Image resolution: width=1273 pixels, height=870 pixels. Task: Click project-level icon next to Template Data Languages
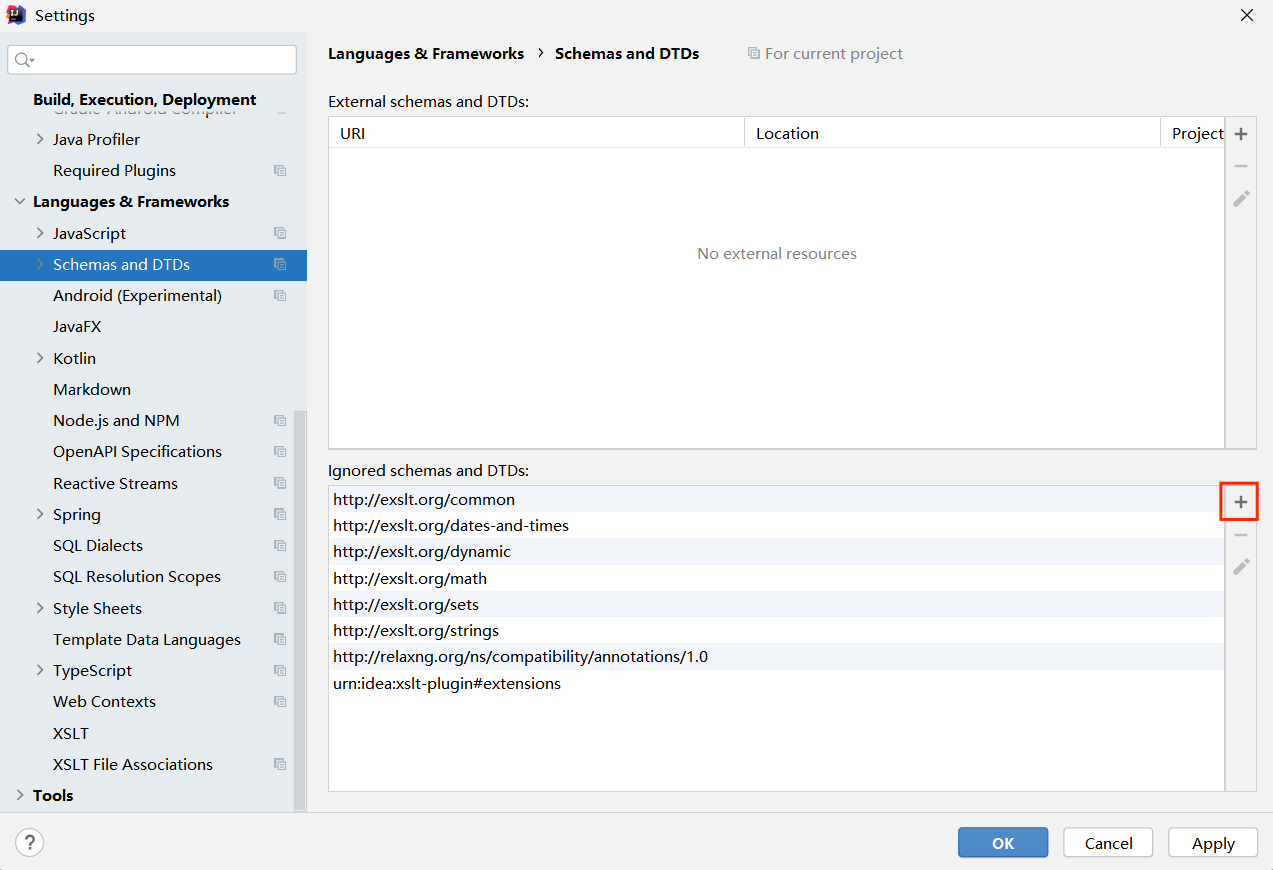(280, 640)
